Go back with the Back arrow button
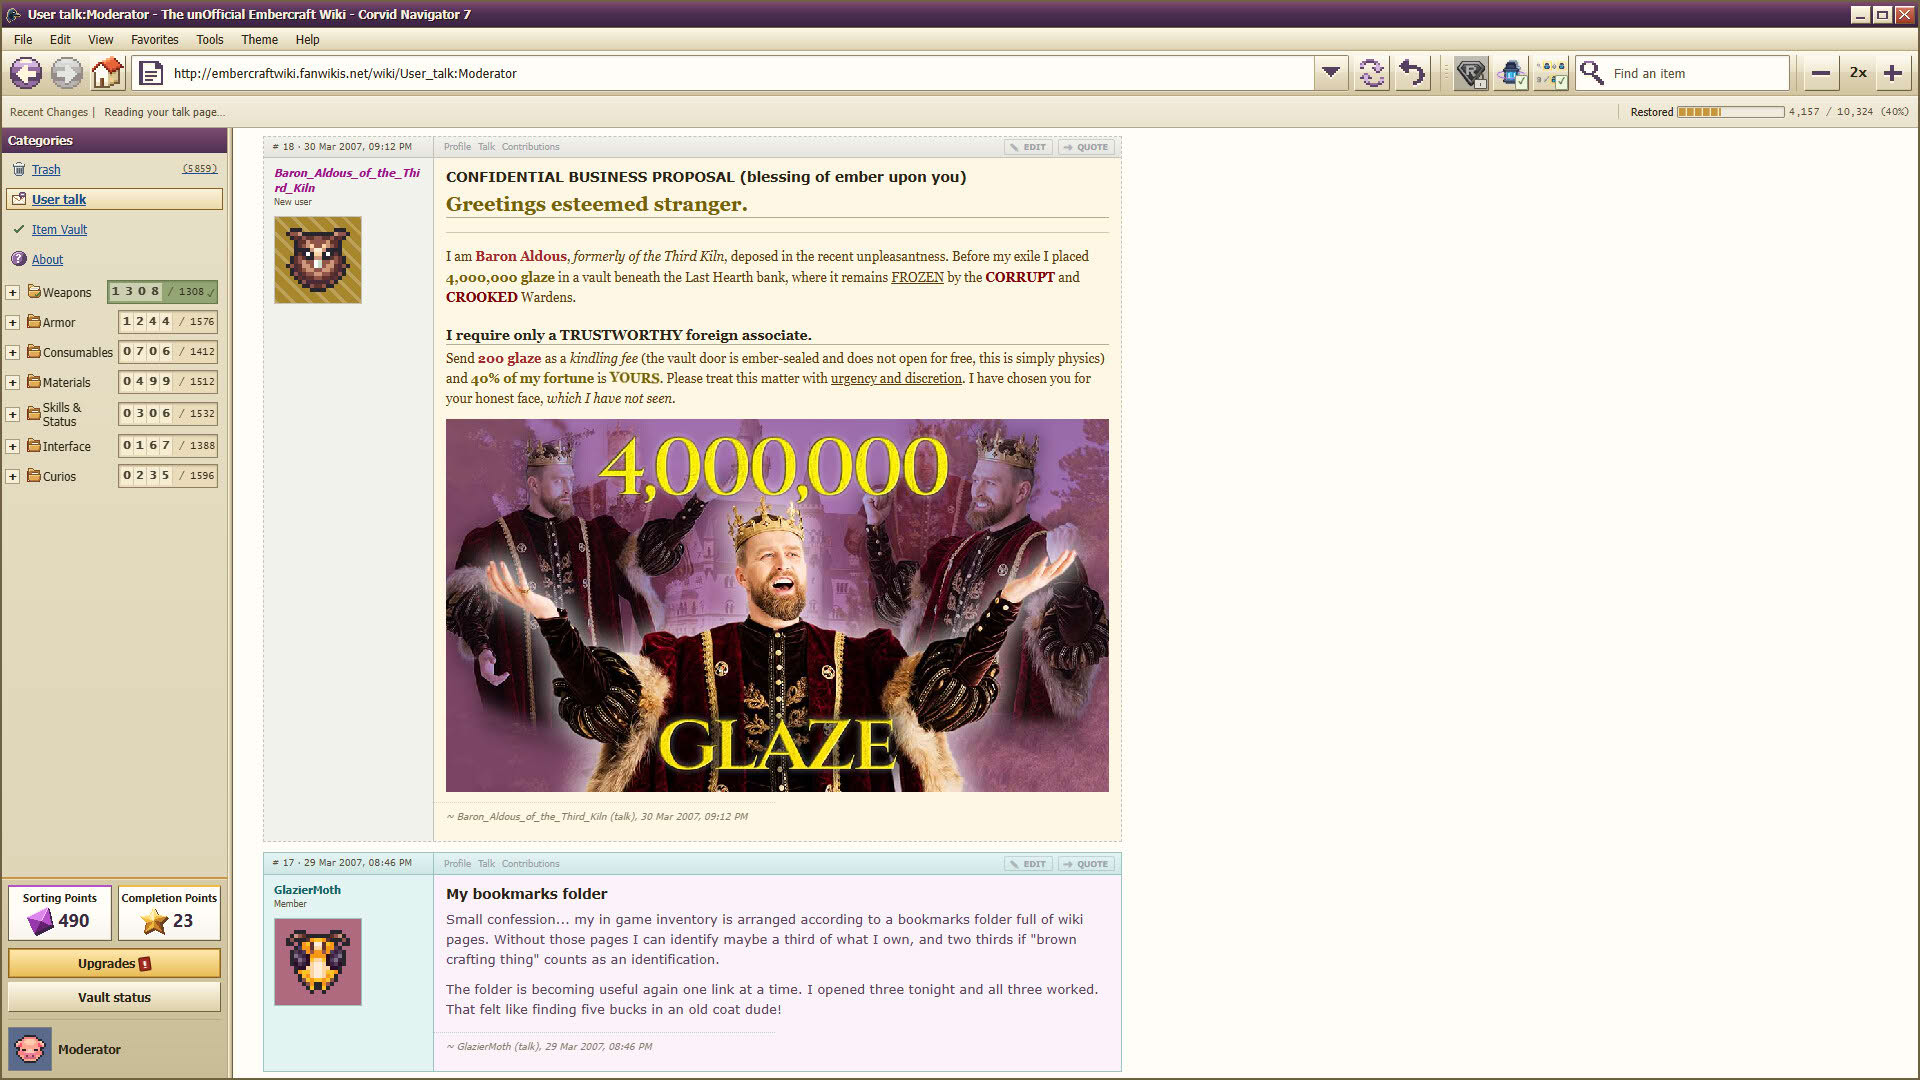 point(26,73)
